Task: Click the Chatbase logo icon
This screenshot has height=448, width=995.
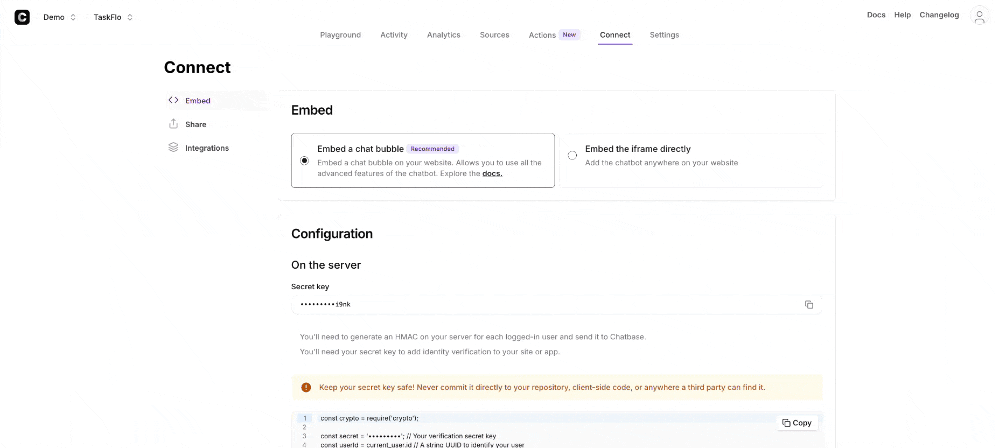Action: (x=22, y=17)
